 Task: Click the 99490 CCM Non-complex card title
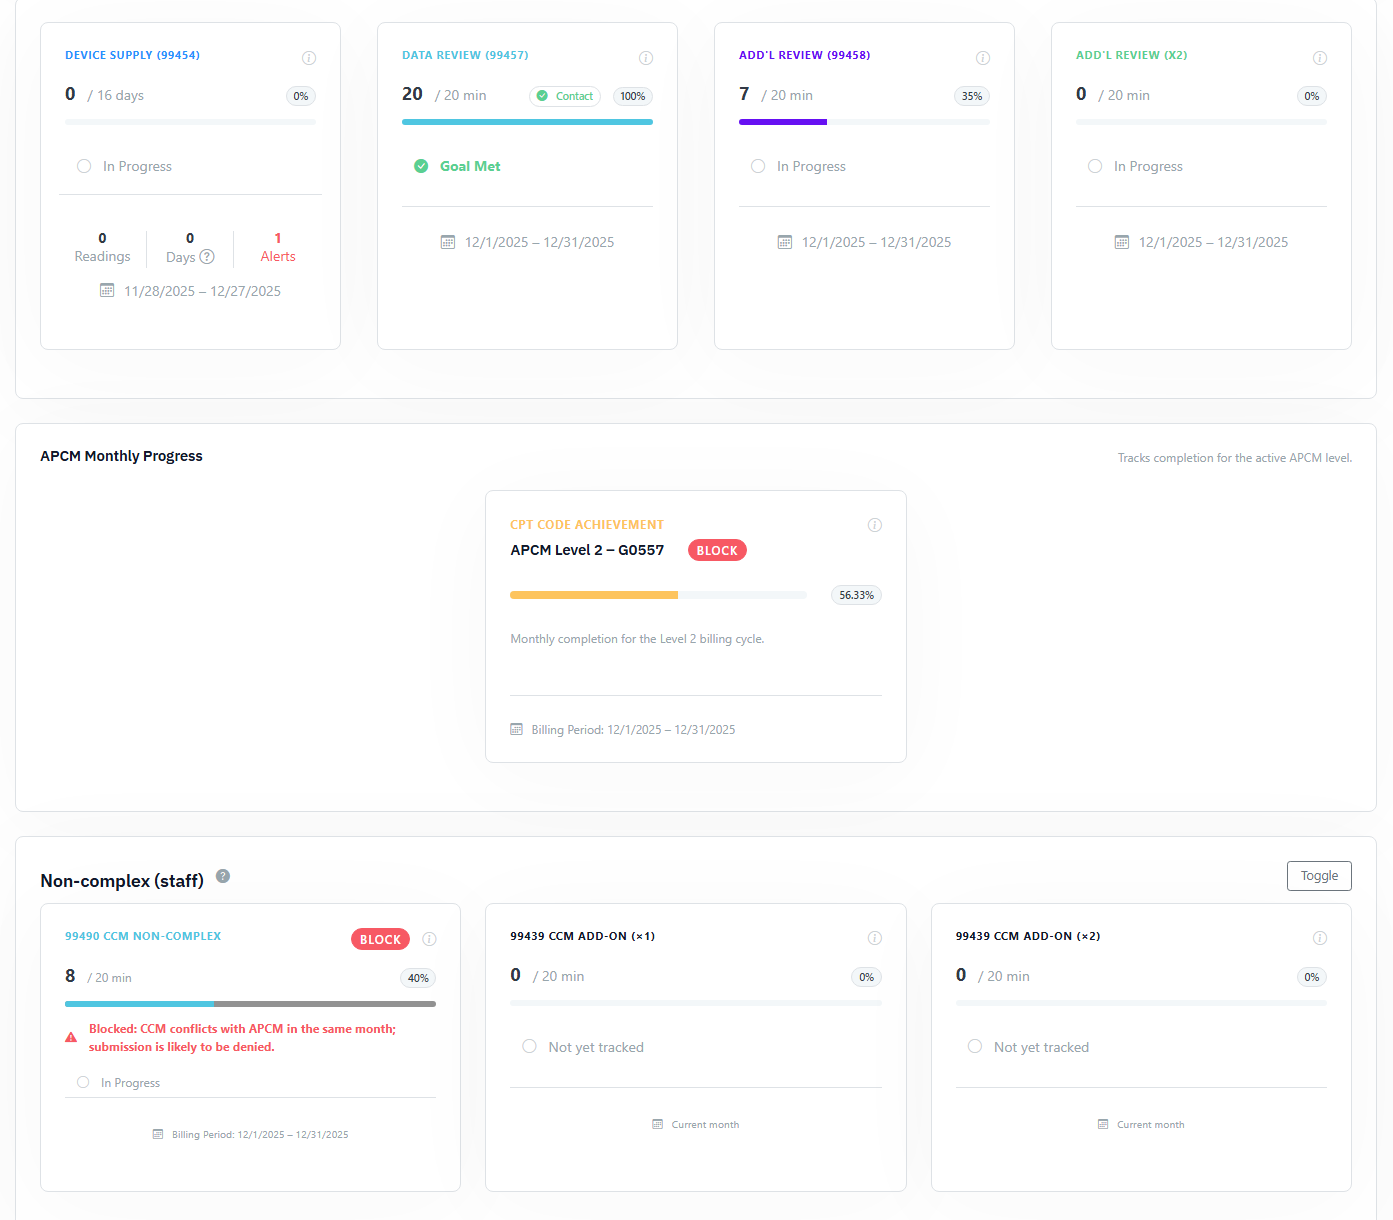(x=143, y=937)
